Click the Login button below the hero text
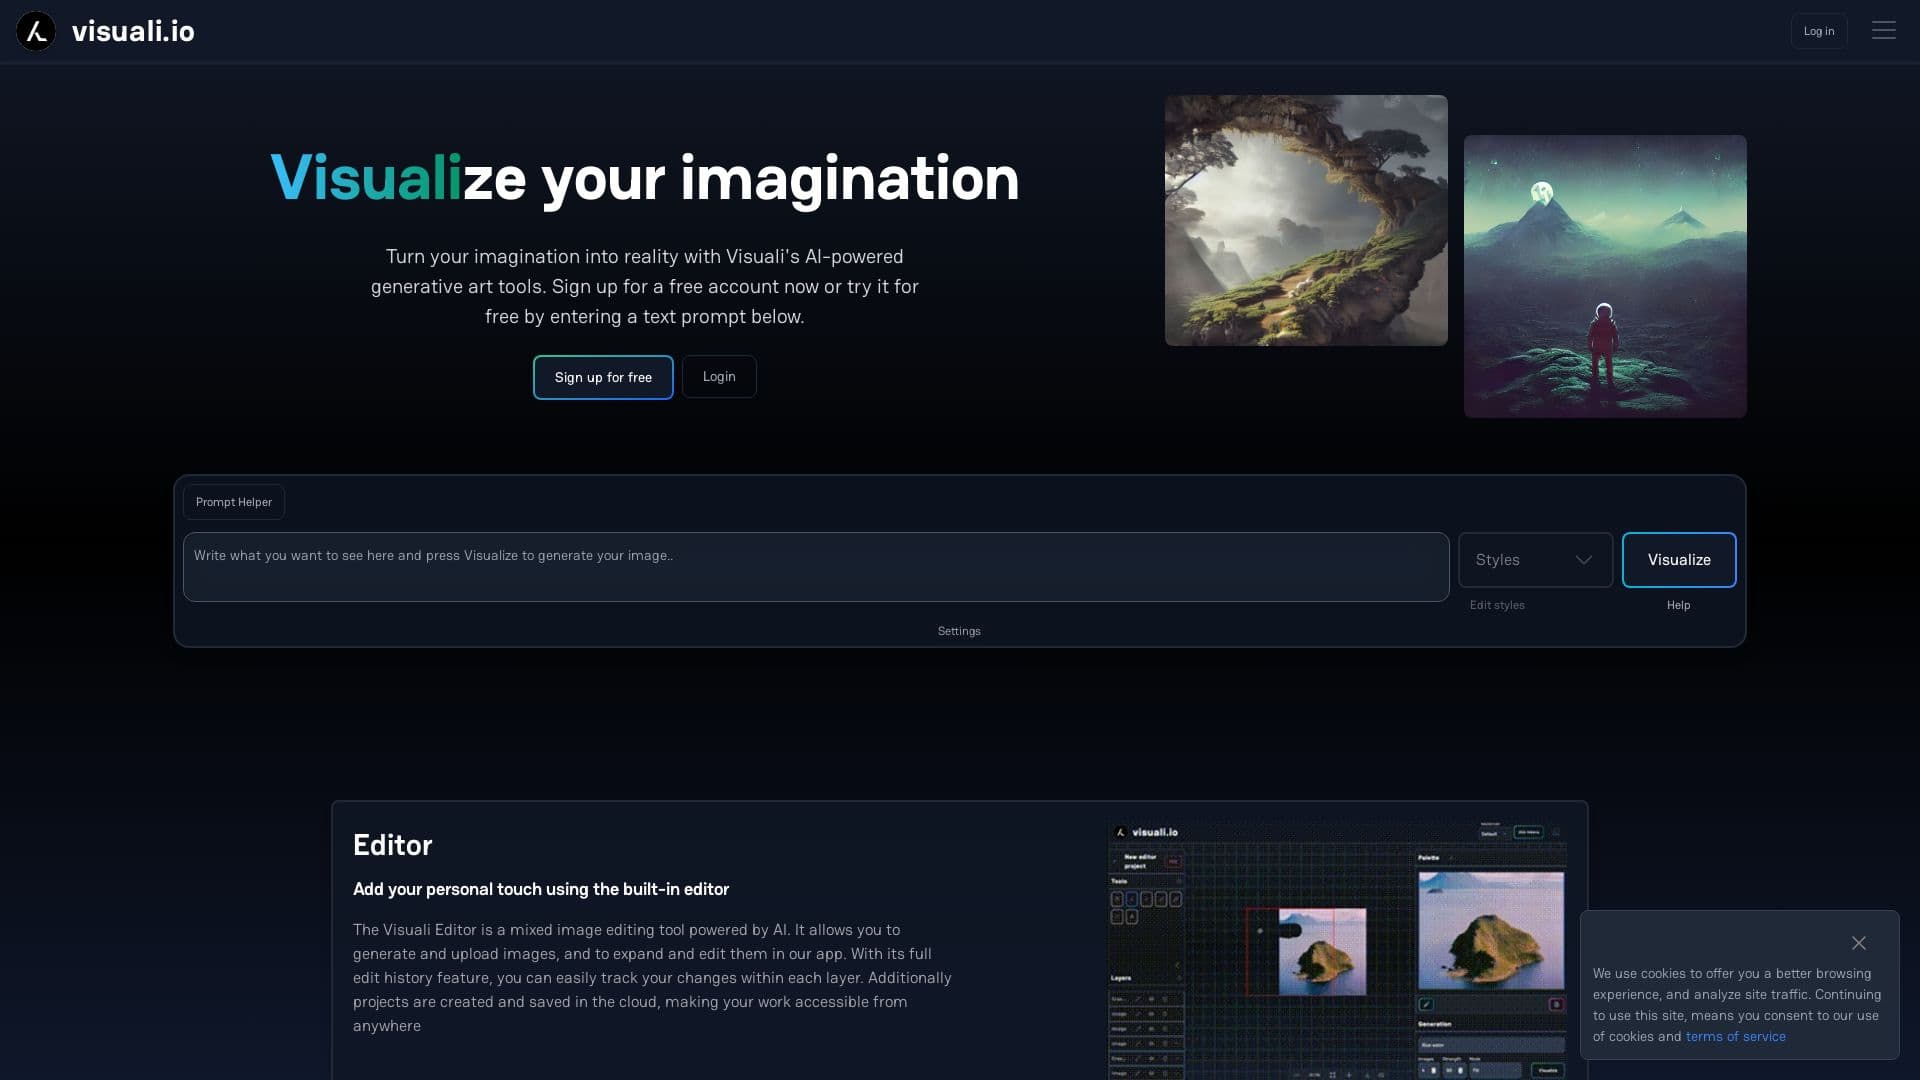Image resolution: width=1920 pixels, height=1080 pixels. 718,377
